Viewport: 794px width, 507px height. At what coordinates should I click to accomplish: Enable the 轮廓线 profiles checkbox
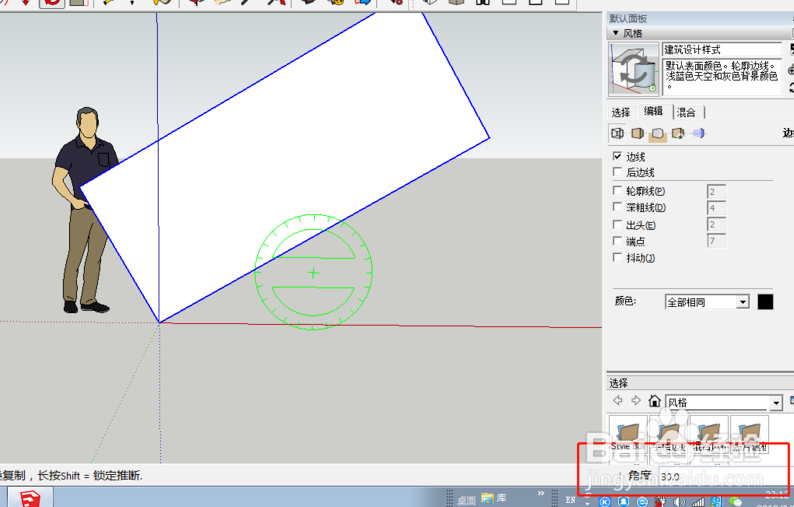[617, 190]
